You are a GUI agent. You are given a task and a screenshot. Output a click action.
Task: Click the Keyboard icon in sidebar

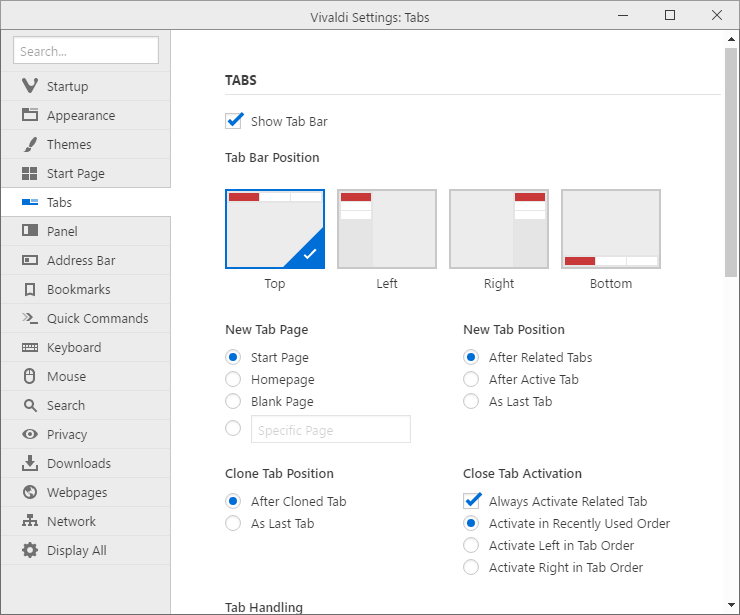coord(30,347)
